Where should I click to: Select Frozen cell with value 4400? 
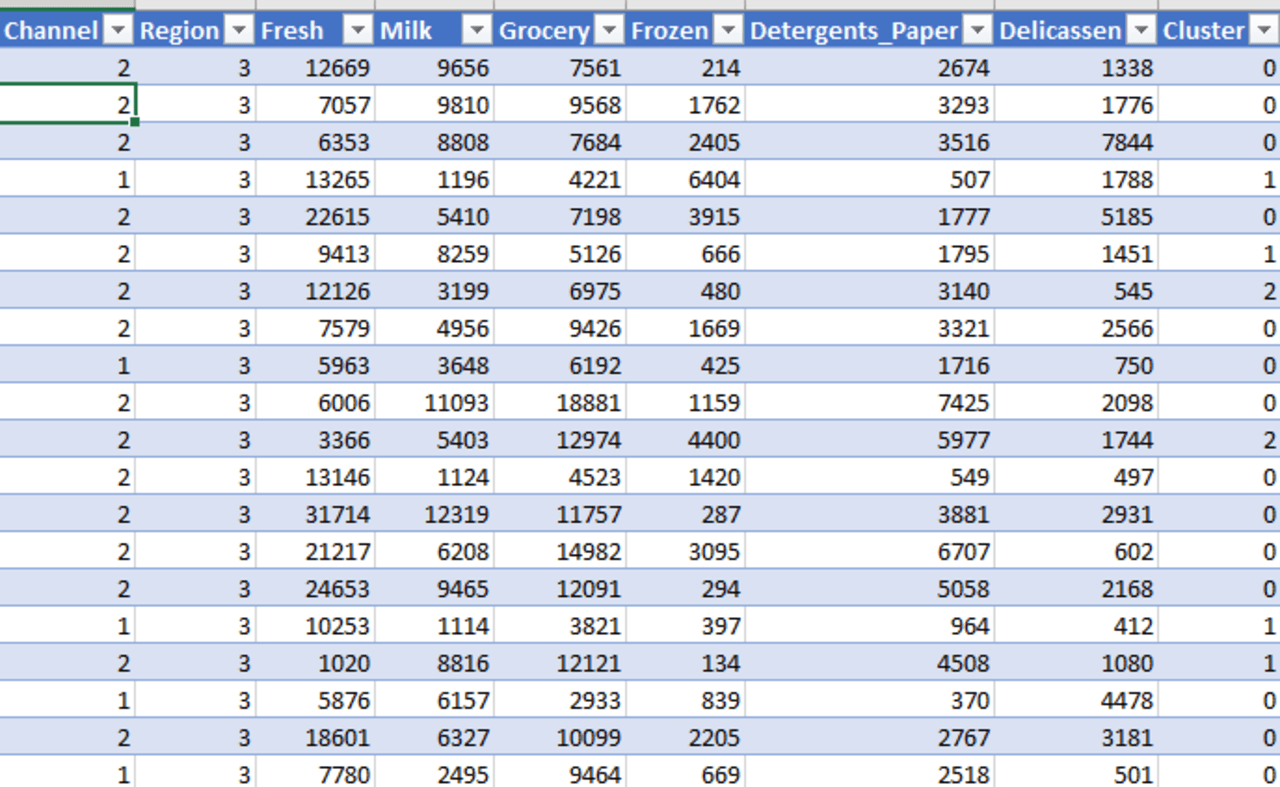[x=686, y=440]
